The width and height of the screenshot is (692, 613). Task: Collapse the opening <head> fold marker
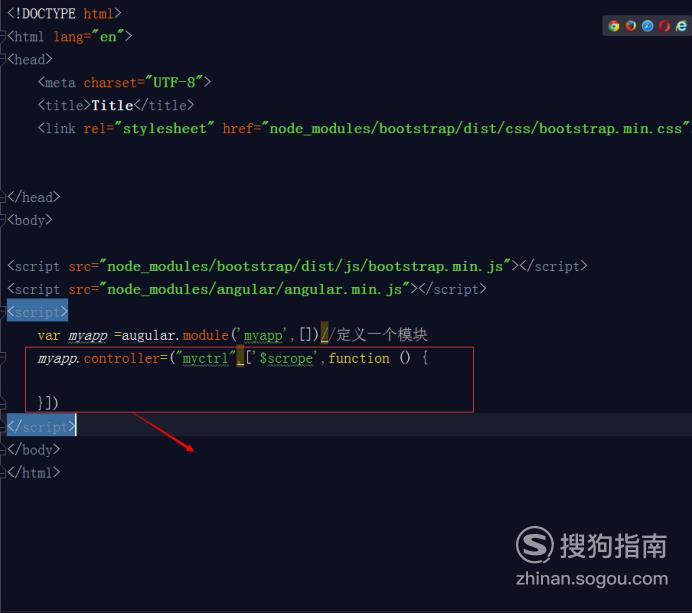pos(2,59)
